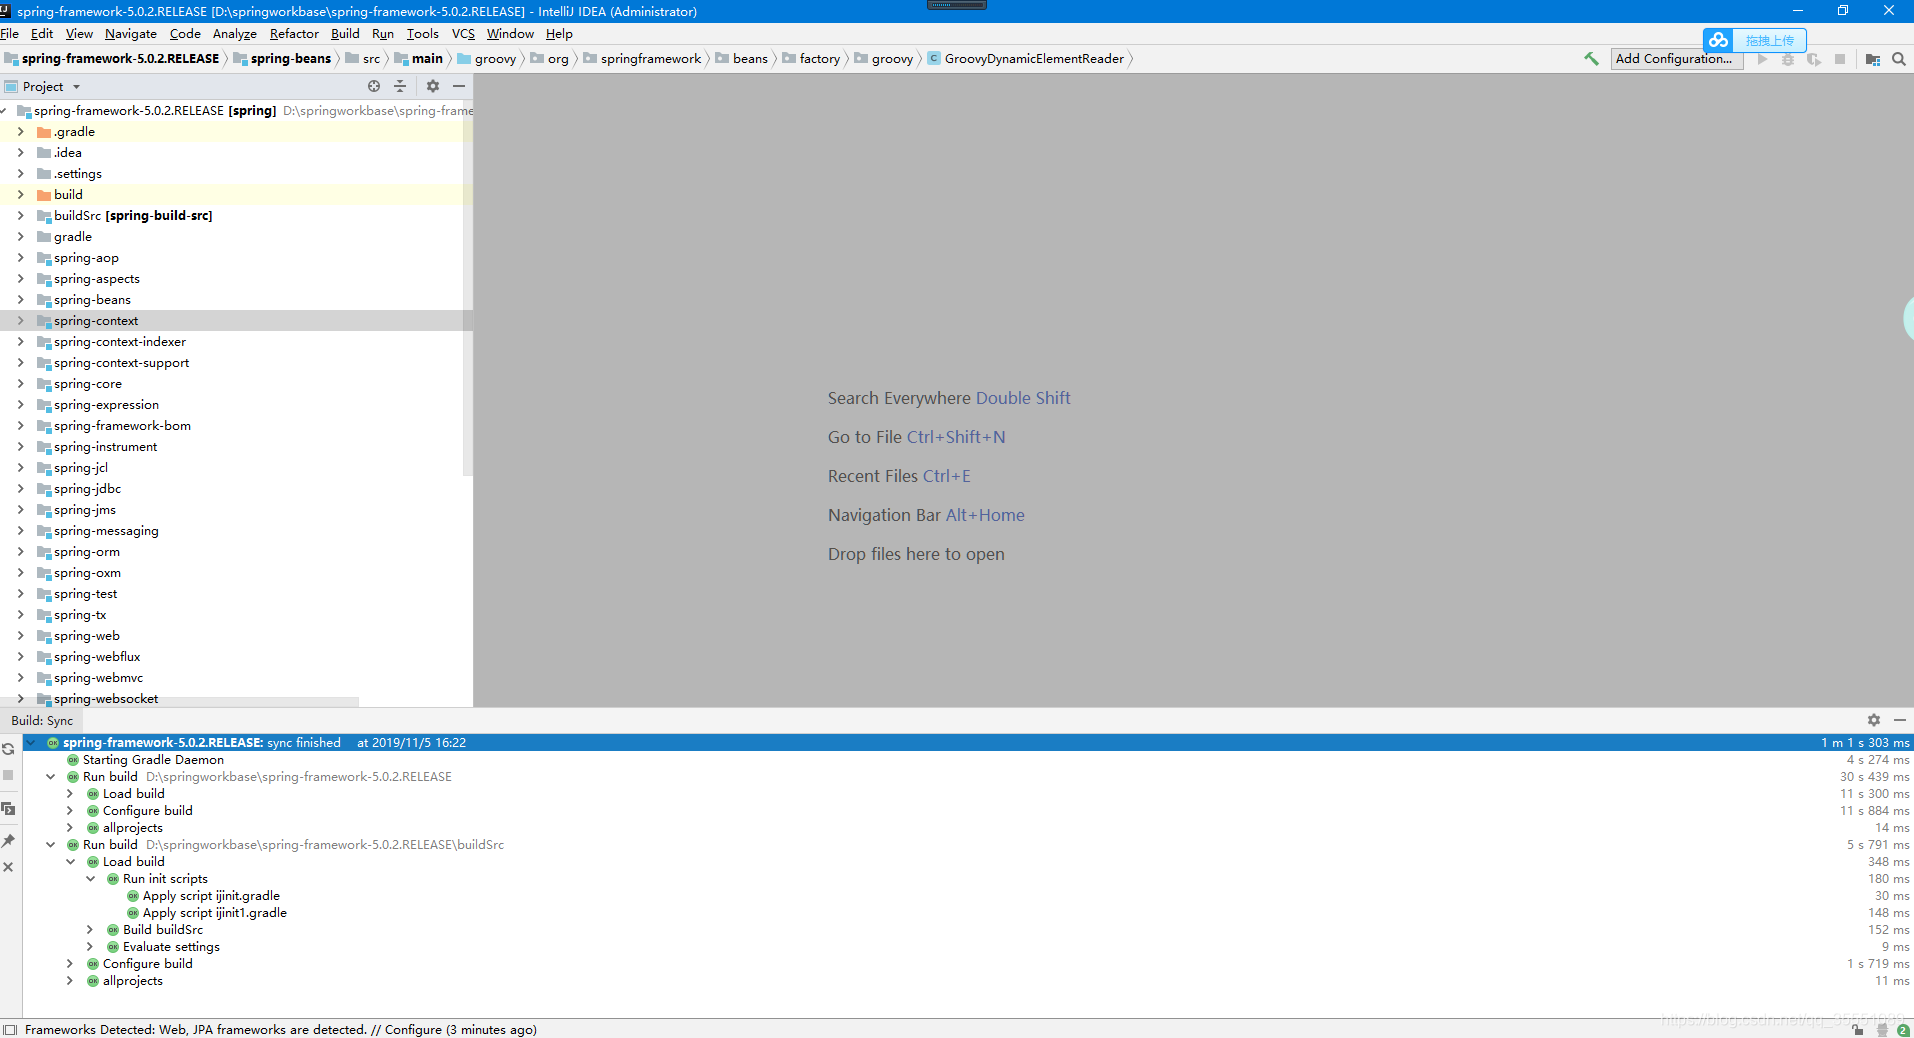Close Build panel tab with X icon
1914x1038 pixels.
tap(8, 867)
